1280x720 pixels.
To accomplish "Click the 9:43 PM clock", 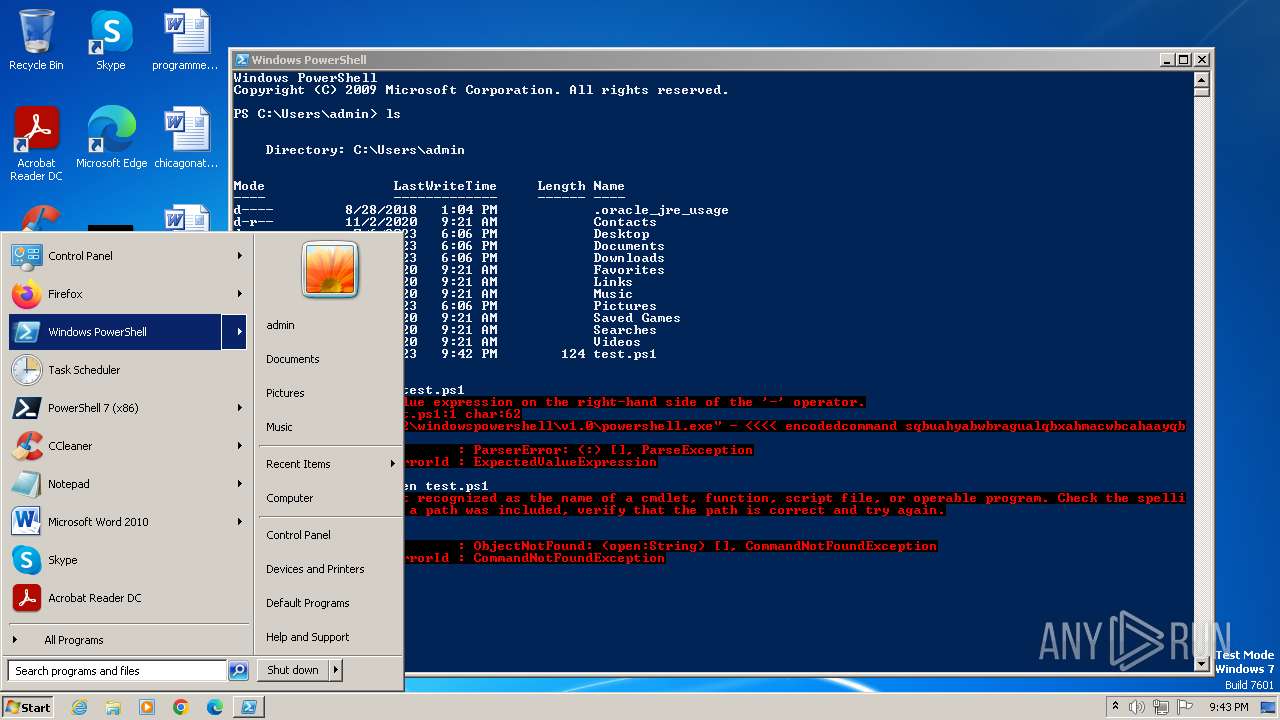I will [x=1228, y=707].
